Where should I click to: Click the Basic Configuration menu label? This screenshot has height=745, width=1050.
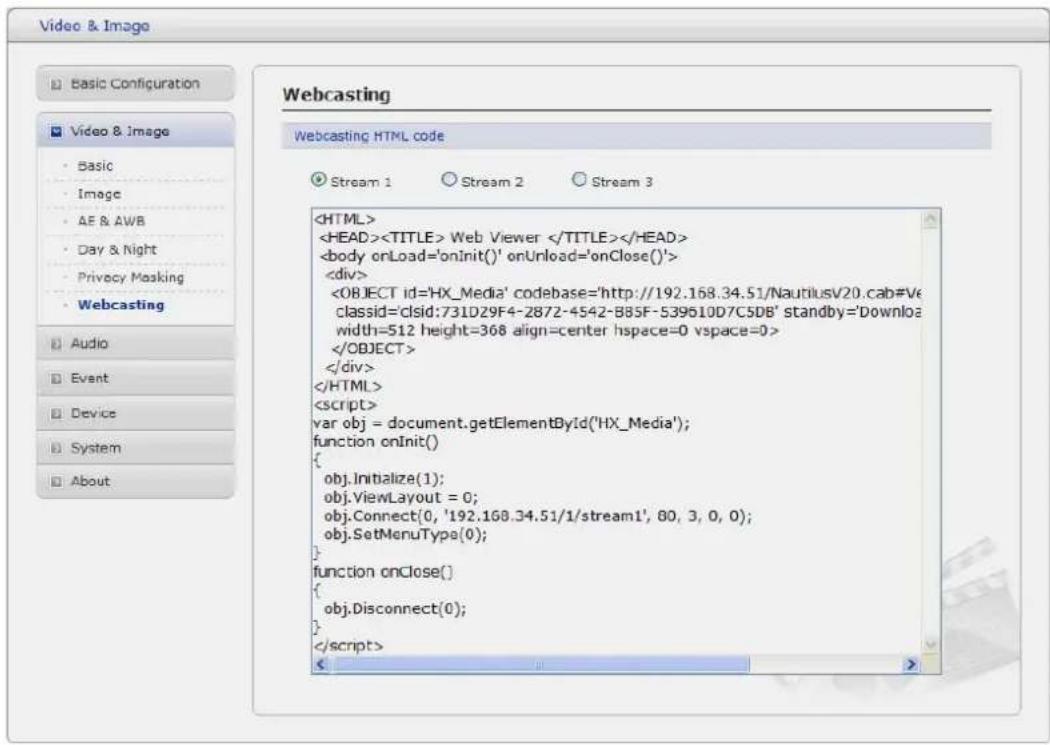pyautogui.click(x=135, y=84)
